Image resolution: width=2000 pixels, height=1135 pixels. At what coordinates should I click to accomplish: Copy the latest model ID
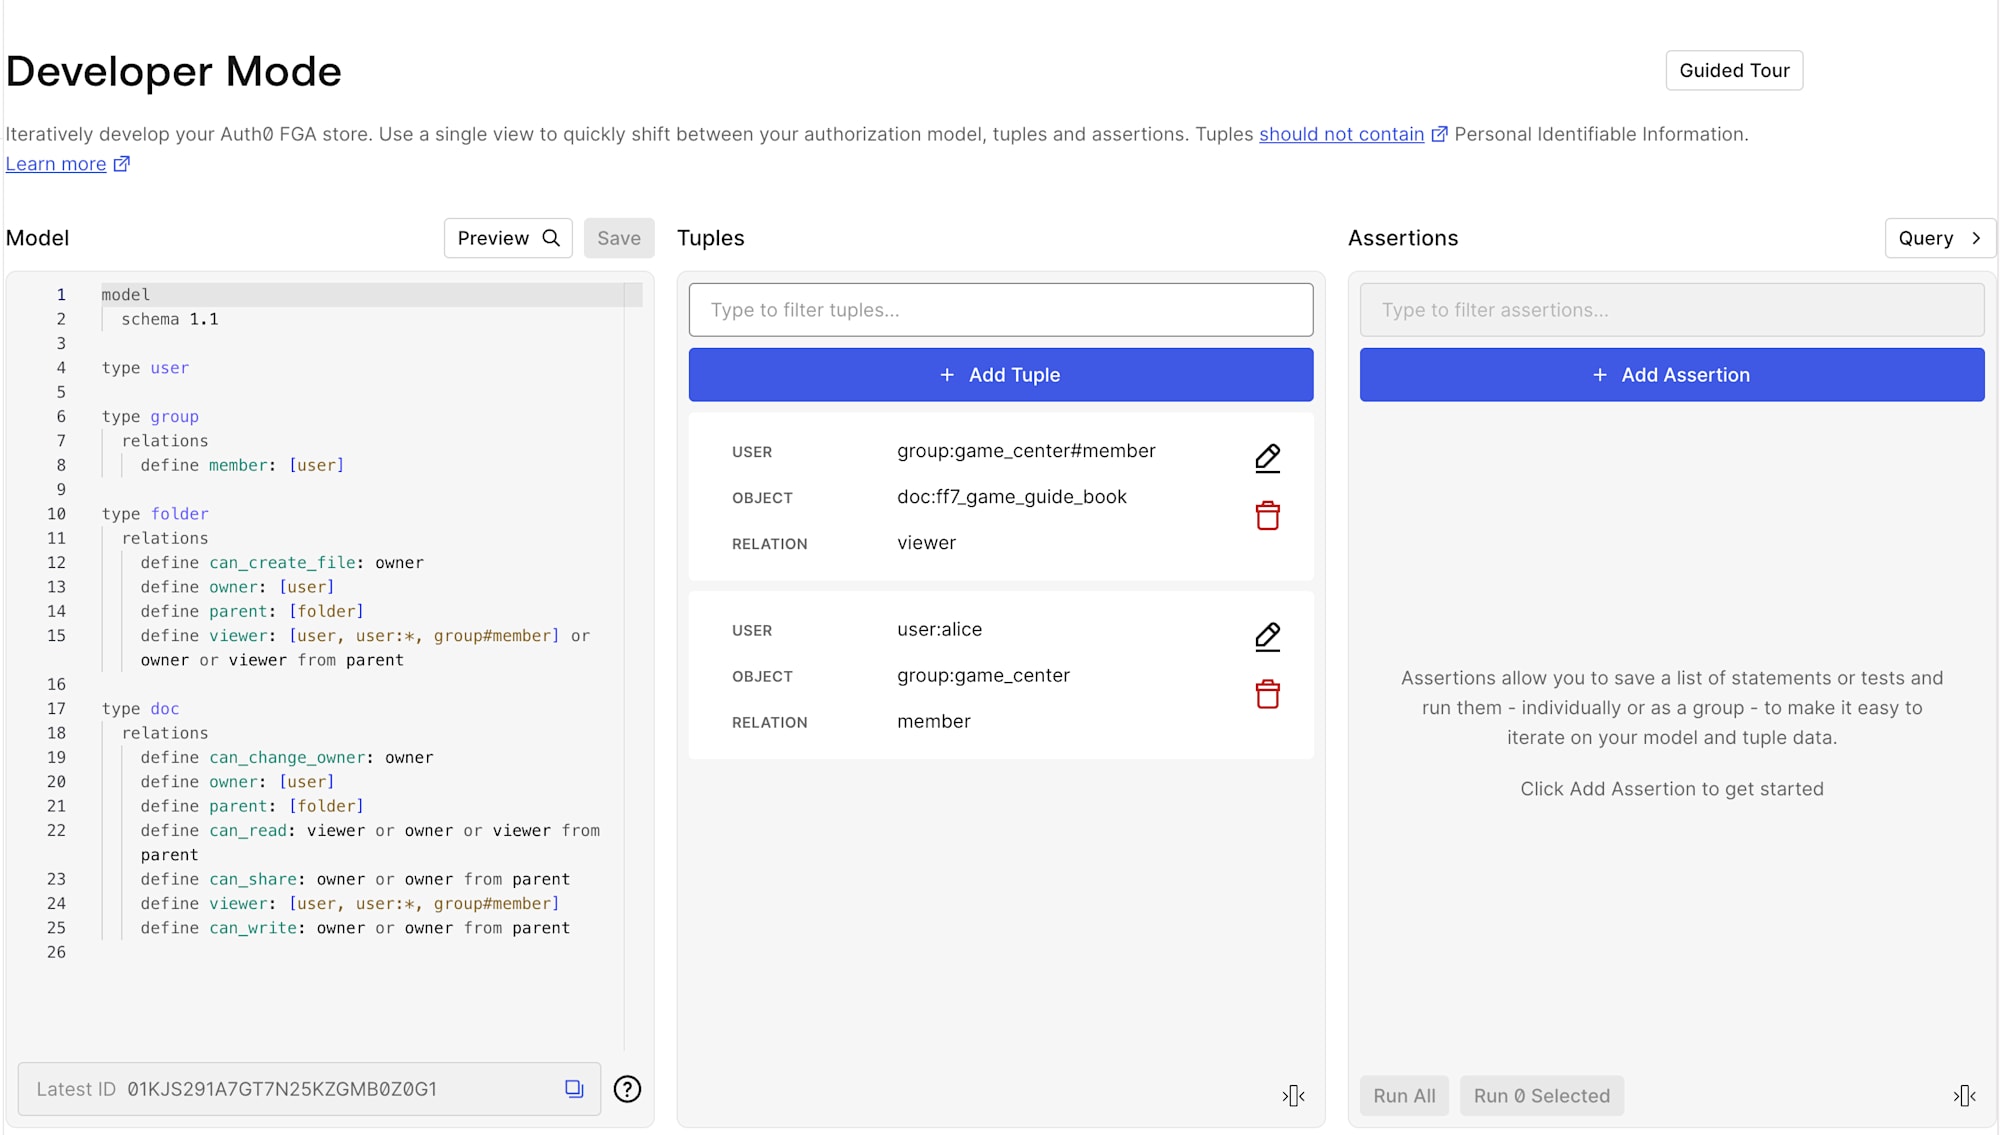point(574,1089)
